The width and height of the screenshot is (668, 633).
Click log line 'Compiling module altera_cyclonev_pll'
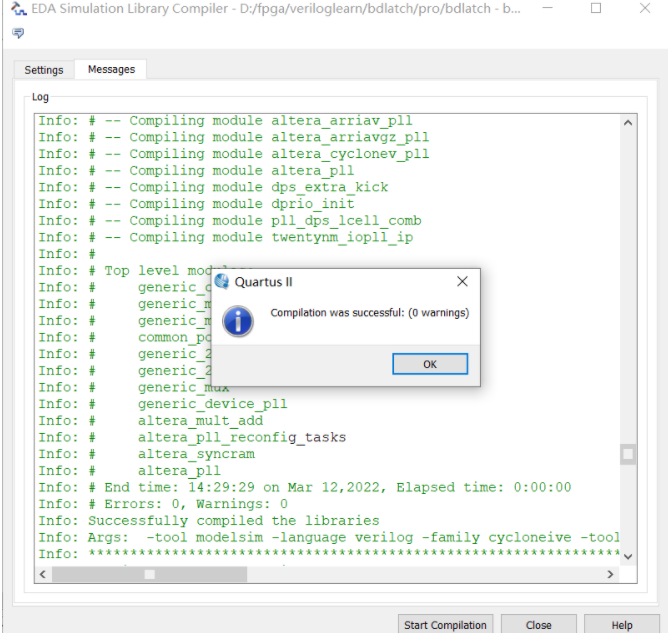click(x=233, y=154)
